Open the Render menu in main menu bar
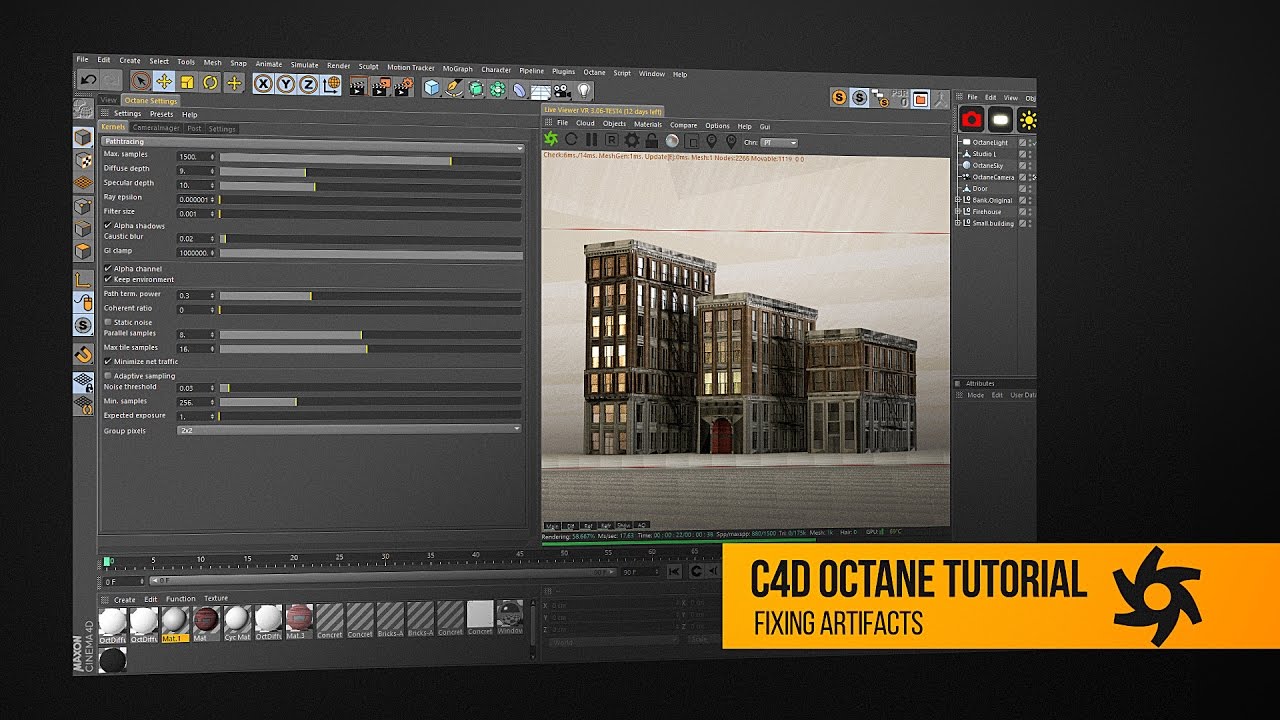The width and height of the screenshot is (1280, 720). pos(338,65)
